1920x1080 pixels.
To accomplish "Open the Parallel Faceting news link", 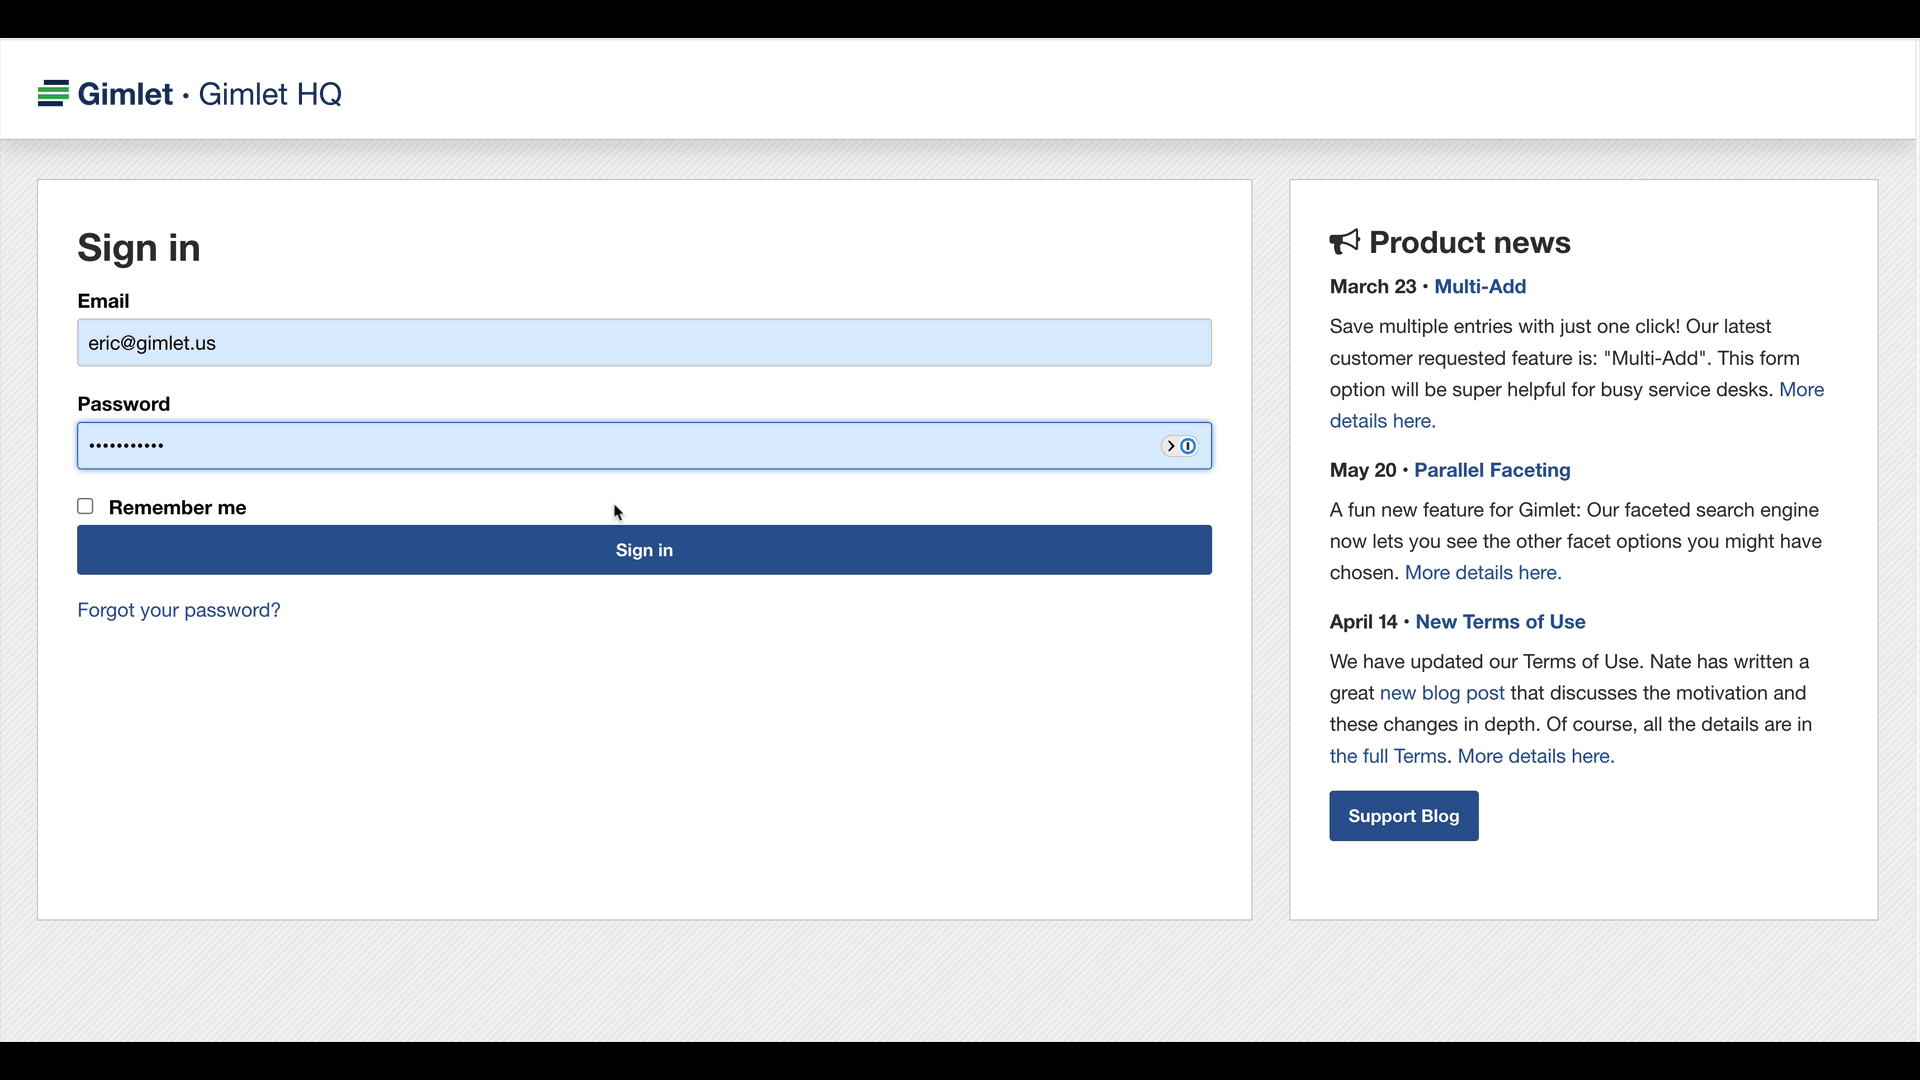I will click(1492, 470).
